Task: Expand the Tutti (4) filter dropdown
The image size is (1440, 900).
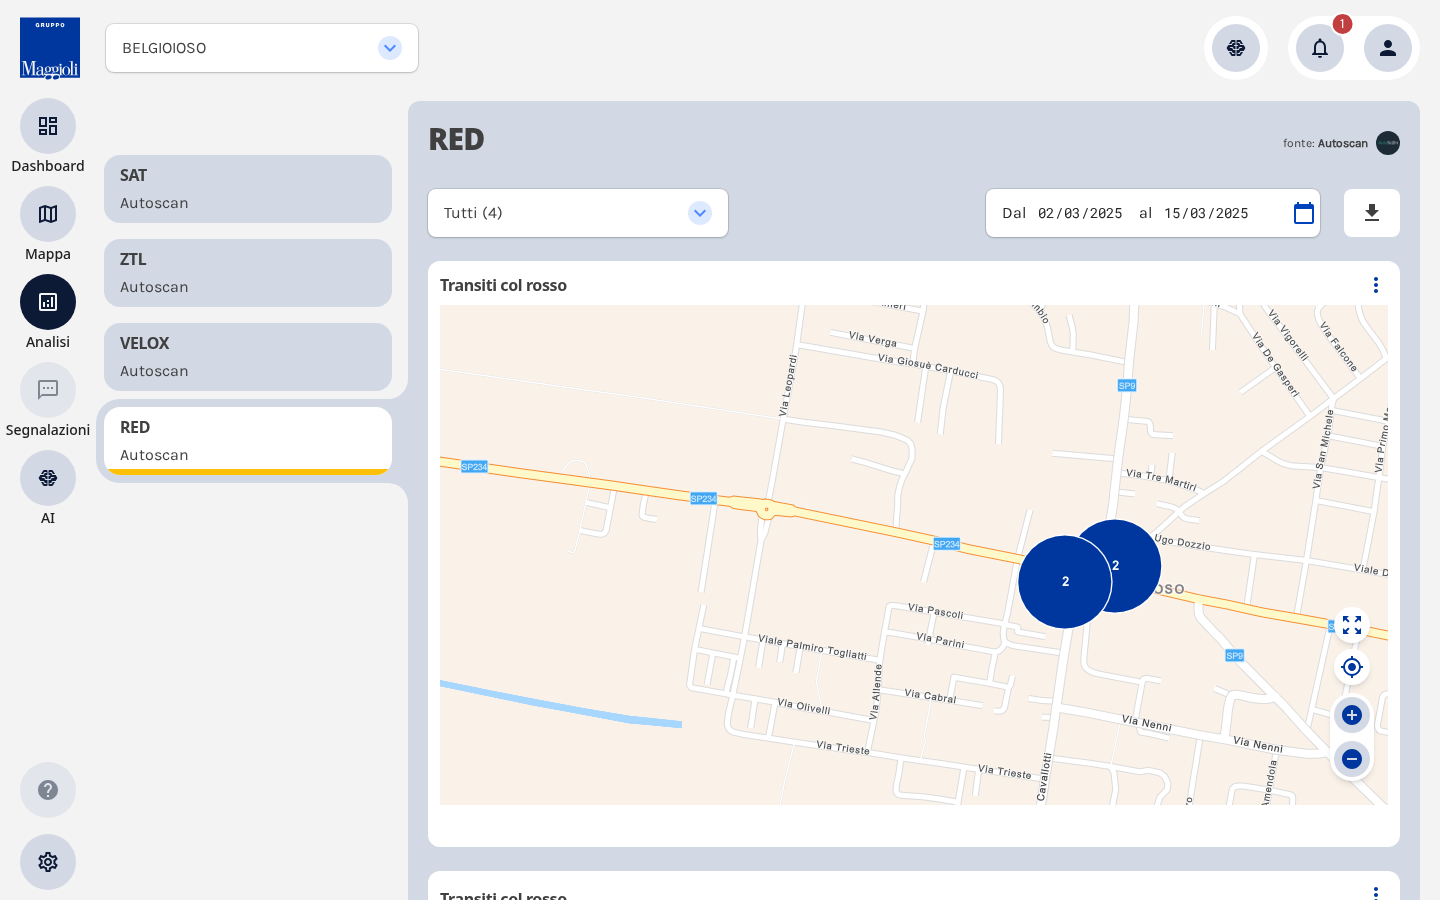Action: [578, 213]
